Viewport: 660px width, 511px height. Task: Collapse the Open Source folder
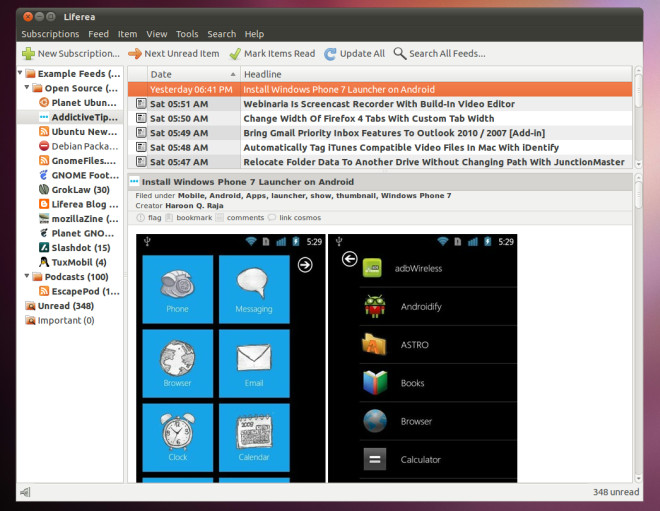pos(27,87)
